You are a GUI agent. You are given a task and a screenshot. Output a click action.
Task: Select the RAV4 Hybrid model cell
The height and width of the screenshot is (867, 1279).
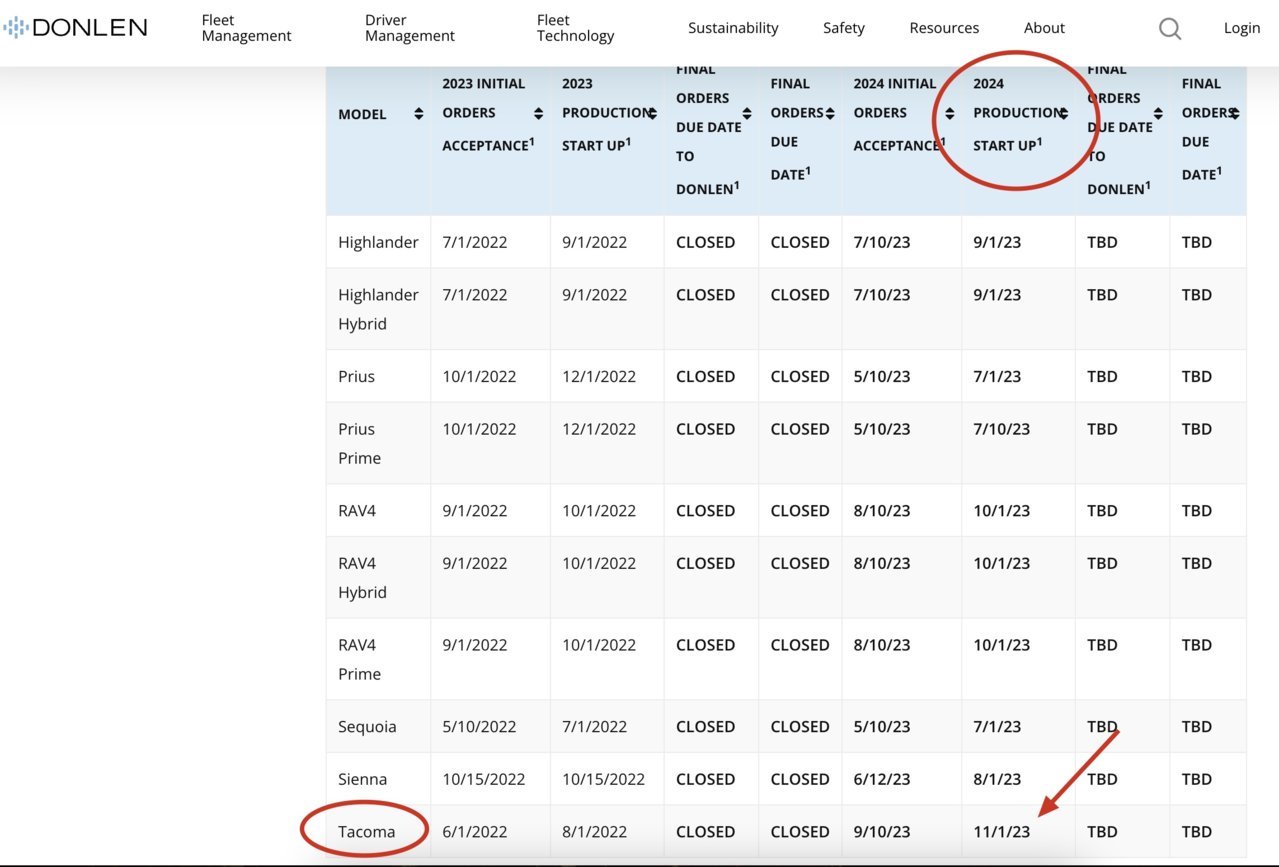(378, 578)
